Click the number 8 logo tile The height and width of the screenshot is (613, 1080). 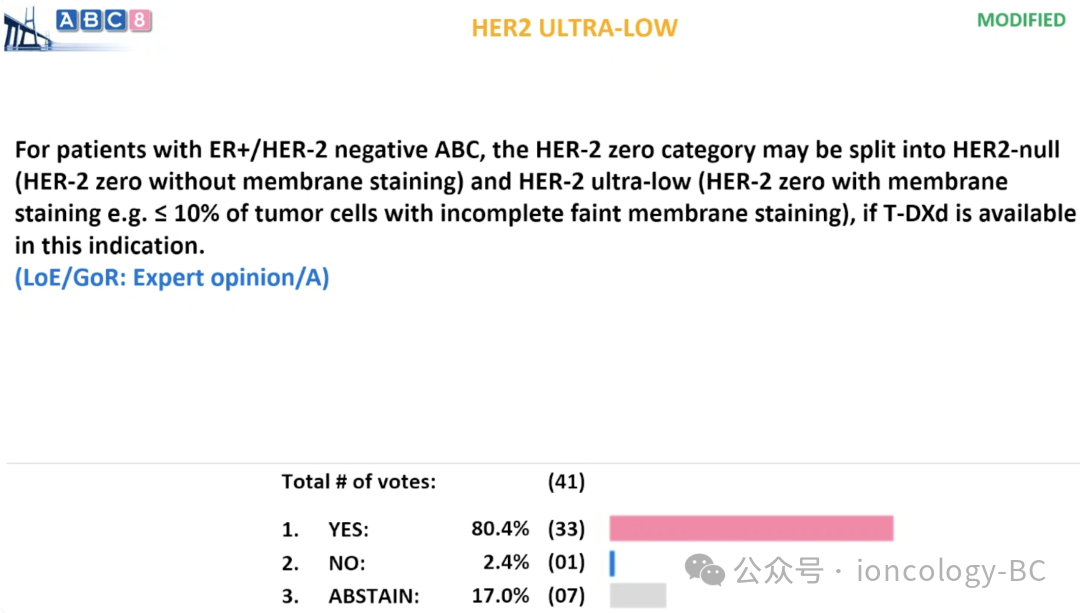click(x=142, y=20)
